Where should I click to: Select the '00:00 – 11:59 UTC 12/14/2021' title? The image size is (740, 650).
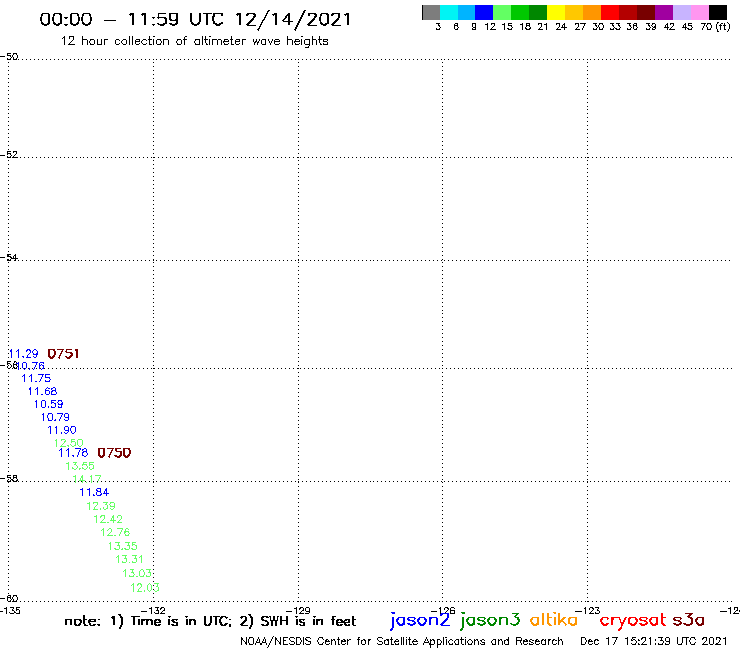click(x=195, y=19)
